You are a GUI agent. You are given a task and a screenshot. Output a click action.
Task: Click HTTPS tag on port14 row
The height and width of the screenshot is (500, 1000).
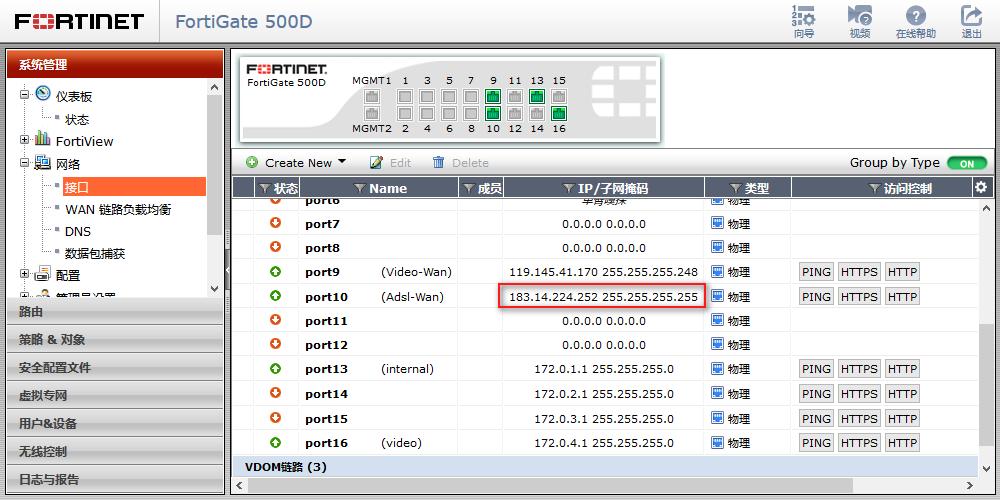[859, 393]
